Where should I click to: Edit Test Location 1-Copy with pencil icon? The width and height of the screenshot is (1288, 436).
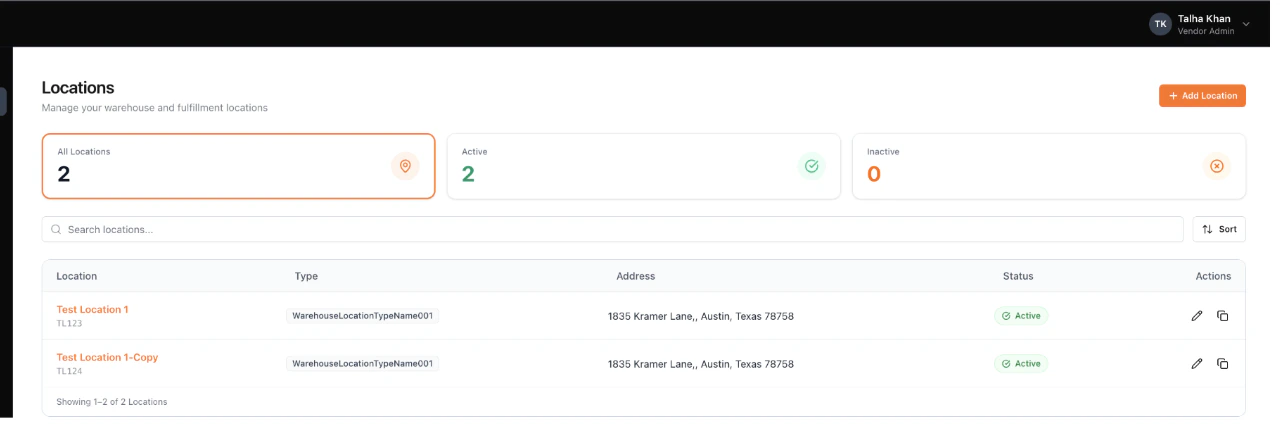pyautogui.click(x=1197, y=364)
